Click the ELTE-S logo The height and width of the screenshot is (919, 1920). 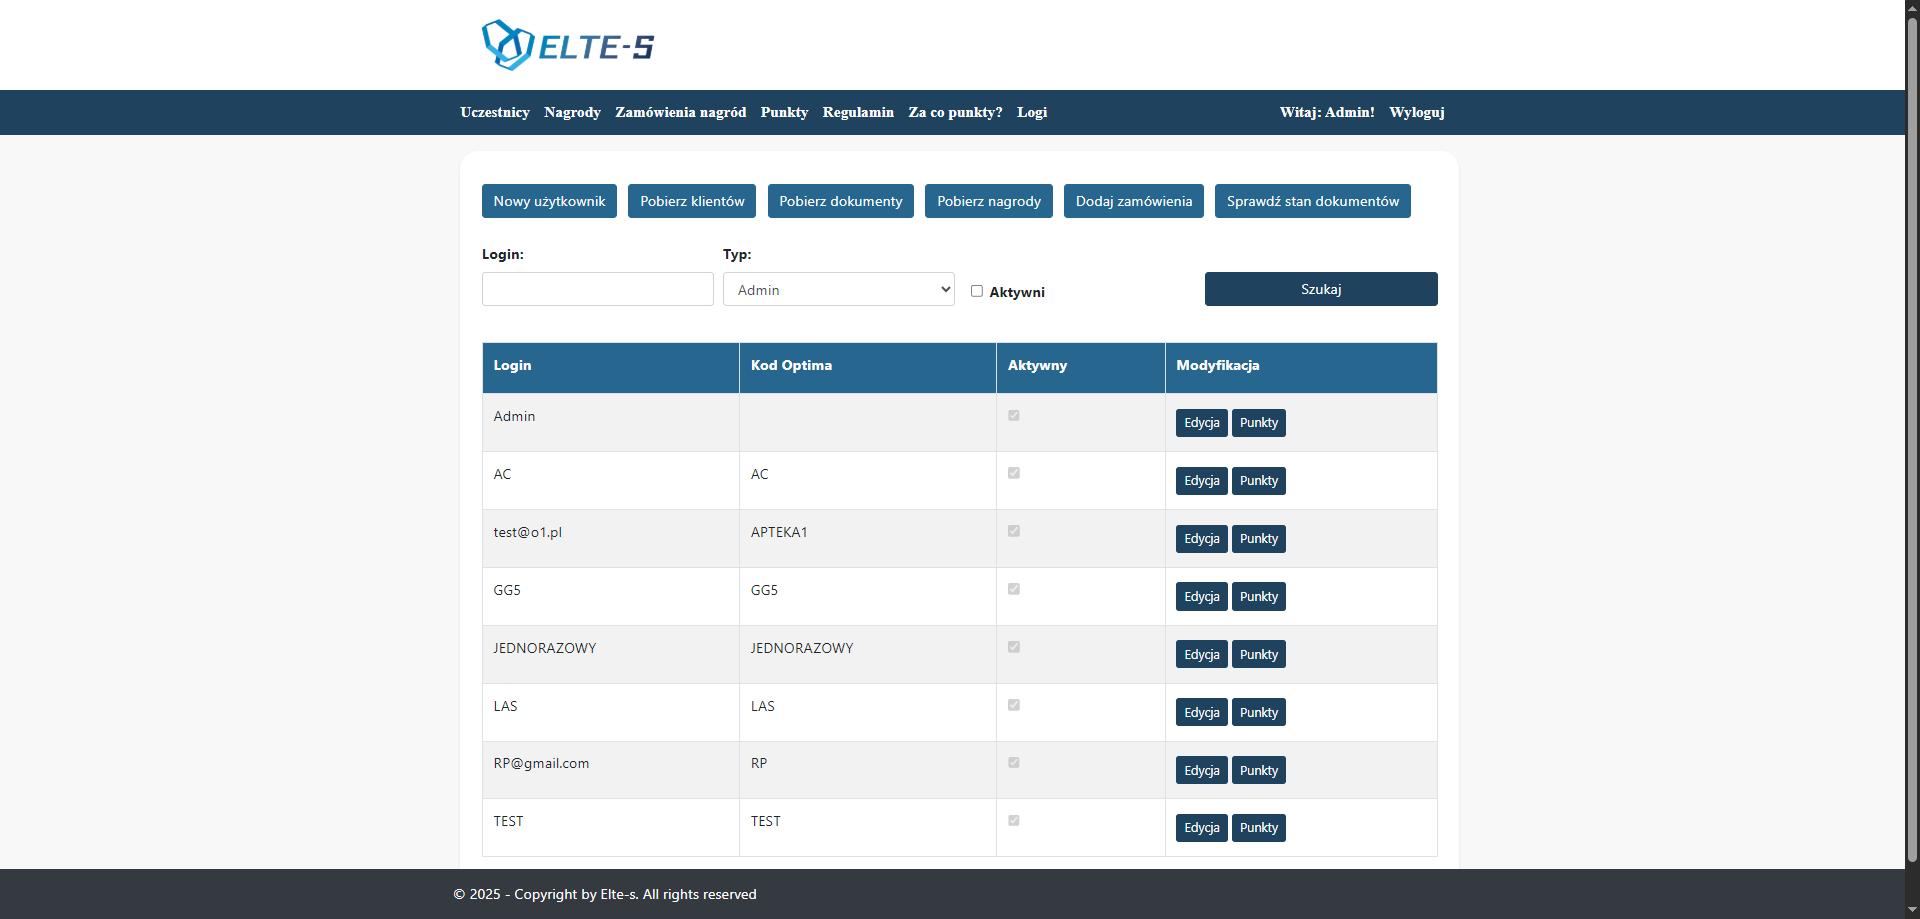568,46
